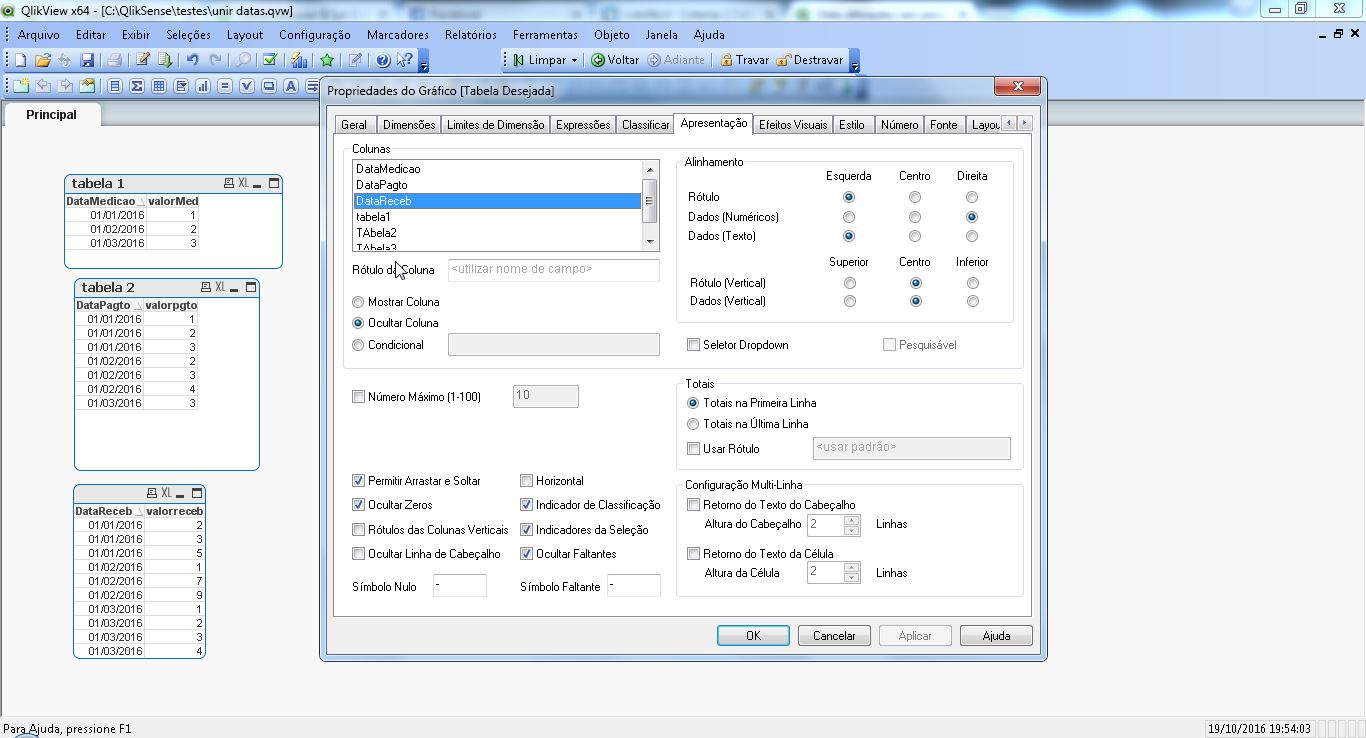Toggle the Indicador de Classificação checkbox
Viewport: 1366px width, 738px height.
526,505
